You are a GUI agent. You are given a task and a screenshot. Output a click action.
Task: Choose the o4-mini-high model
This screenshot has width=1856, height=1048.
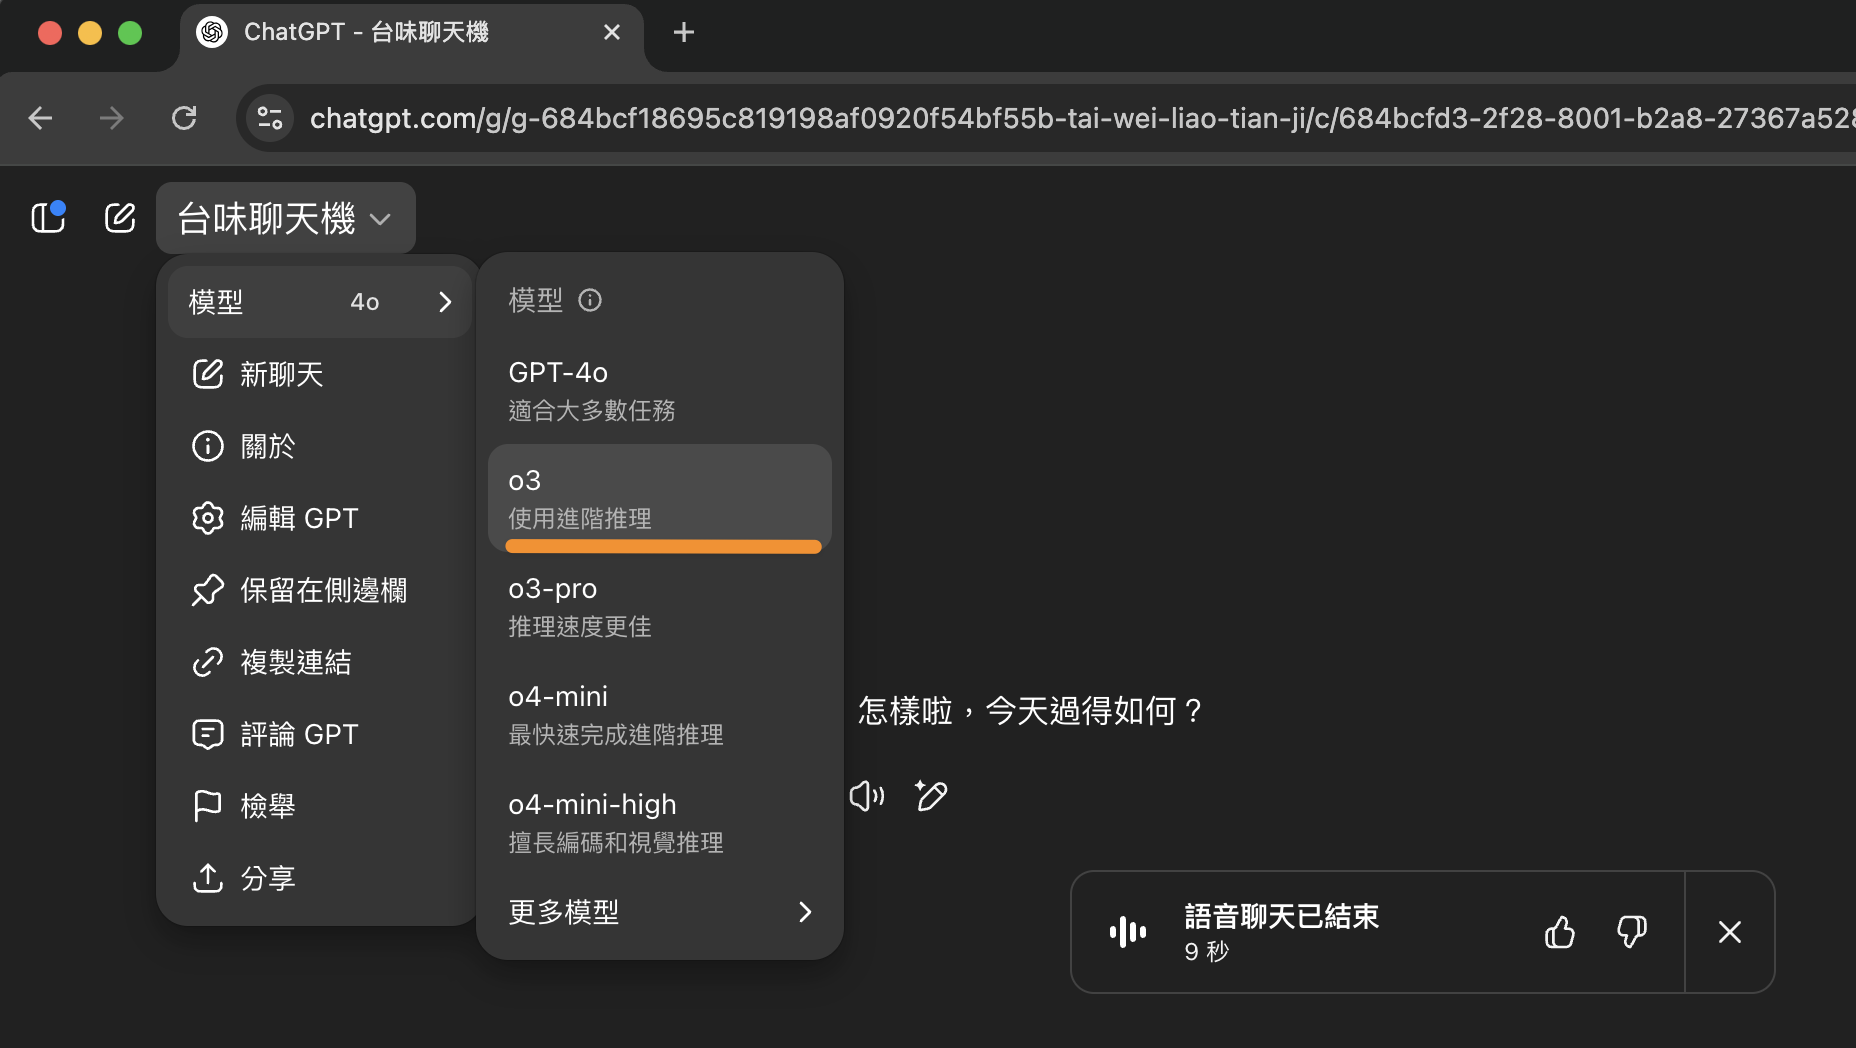point(660,822)
